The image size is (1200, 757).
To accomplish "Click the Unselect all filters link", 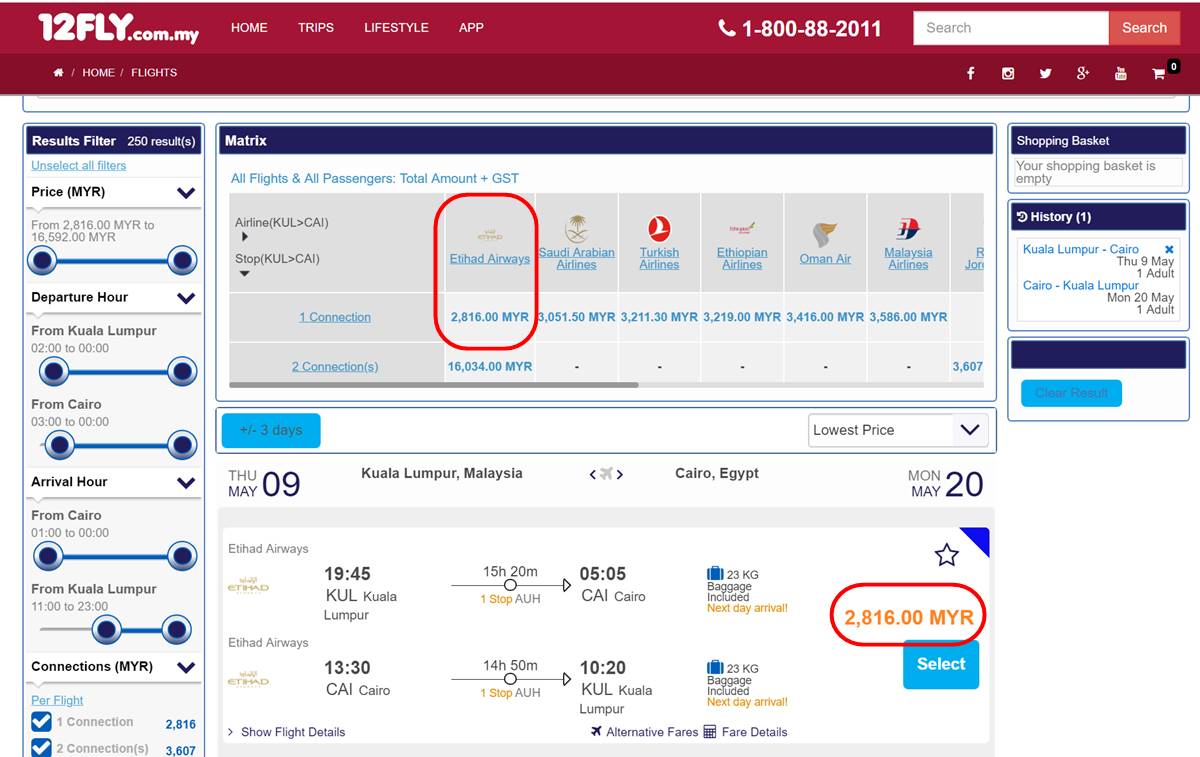I will pyautogui.click(x=79, y=166).
